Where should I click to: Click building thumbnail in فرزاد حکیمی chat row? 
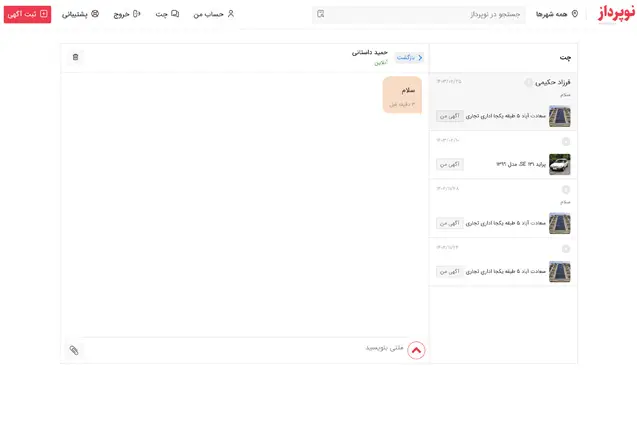(559, 116)
